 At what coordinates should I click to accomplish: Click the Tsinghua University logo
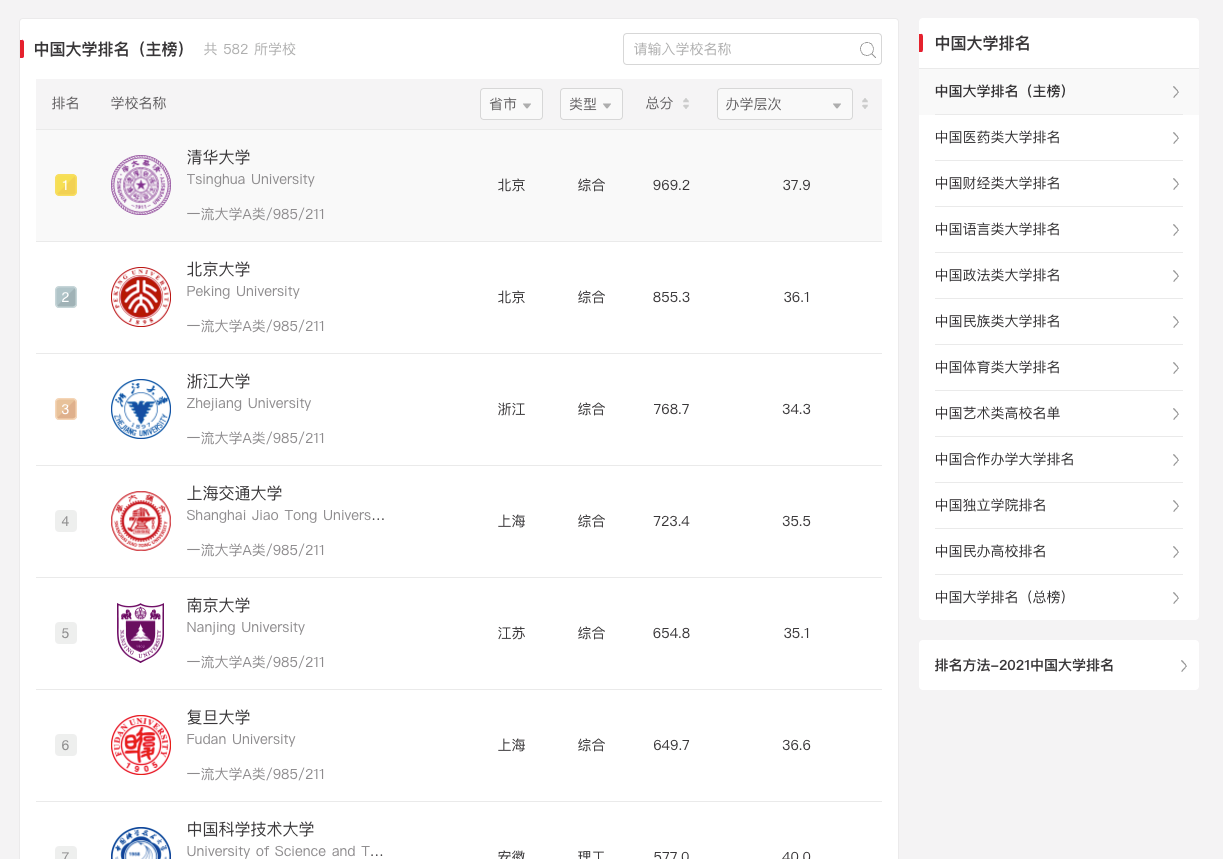[141, 185]
